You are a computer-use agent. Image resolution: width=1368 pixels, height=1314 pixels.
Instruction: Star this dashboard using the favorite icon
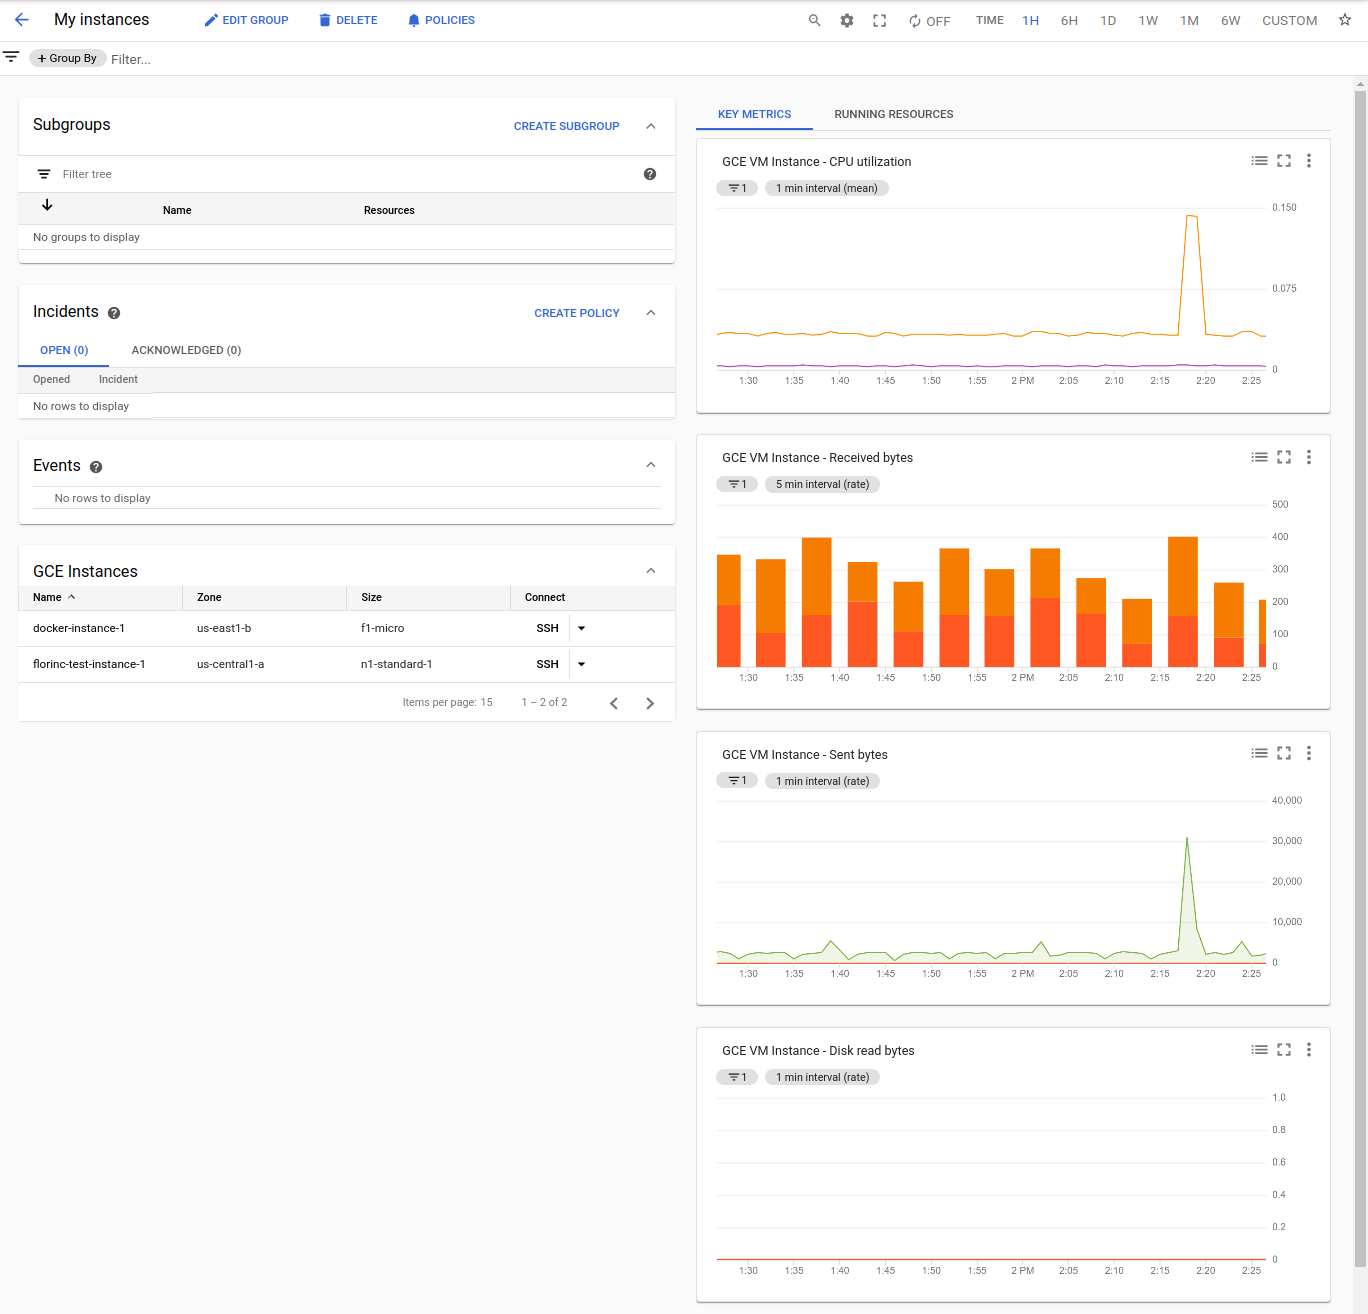[x=1345, y=20]
